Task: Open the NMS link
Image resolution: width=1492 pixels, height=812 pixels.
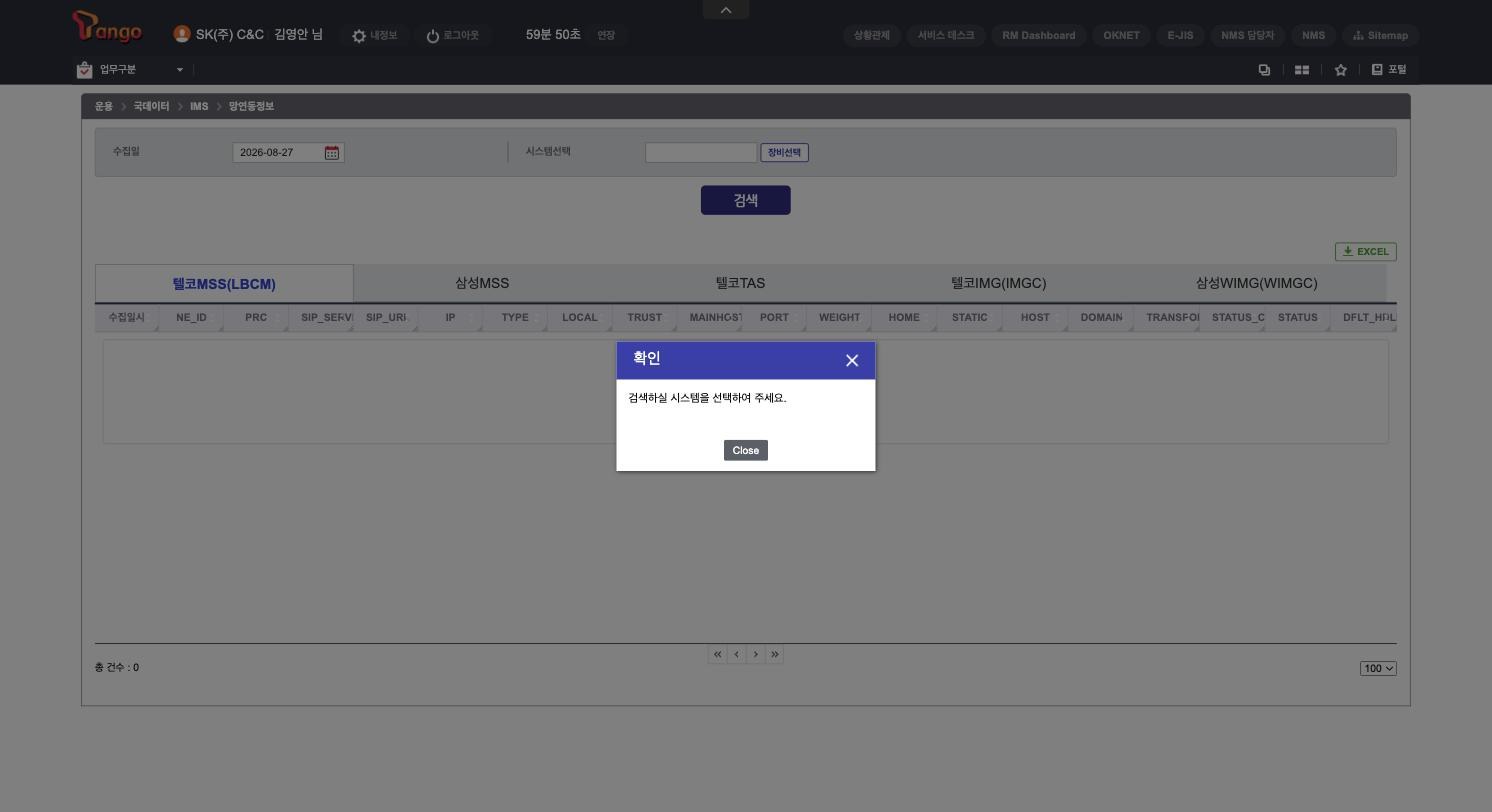Action: click(x=1314, y=35)
